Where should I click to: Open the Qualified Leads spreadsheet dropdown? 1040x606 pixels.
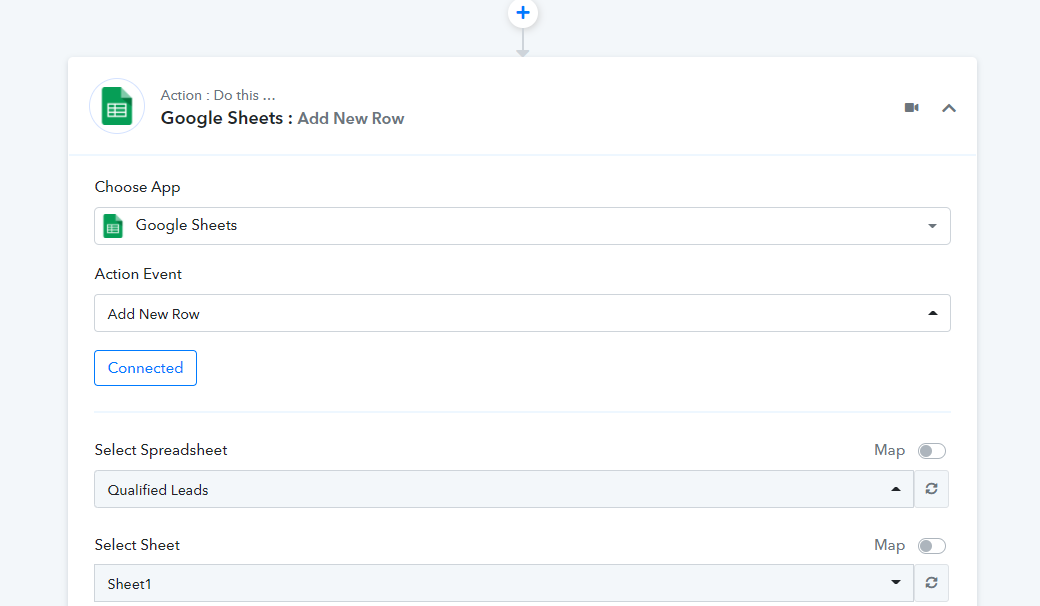point(504,489)
